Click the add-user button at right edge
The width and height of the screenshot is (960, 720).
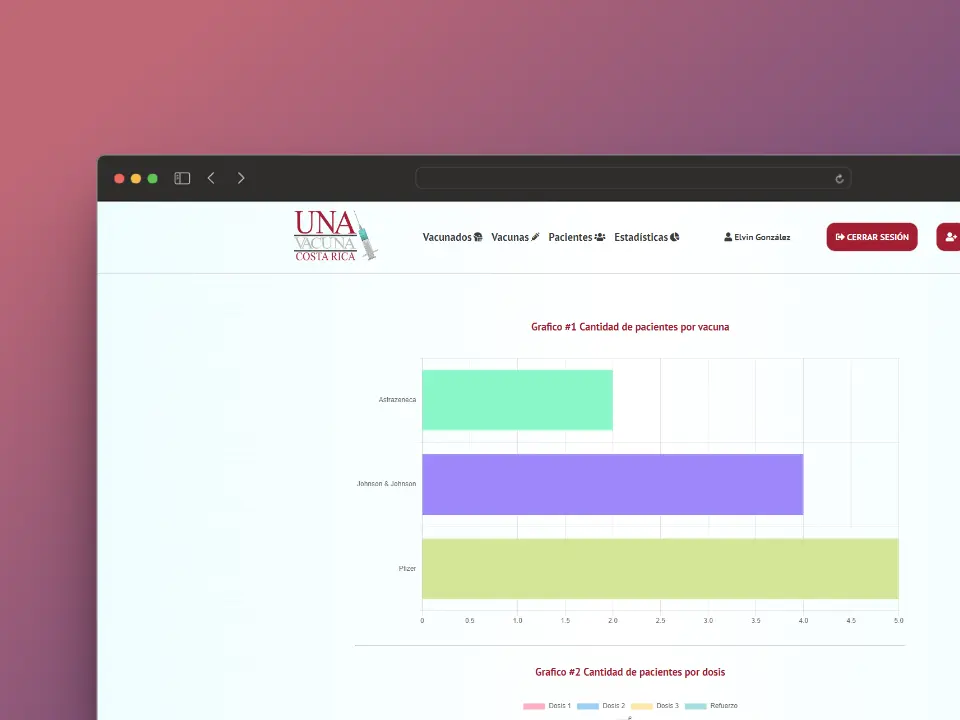tap(949, 237)
